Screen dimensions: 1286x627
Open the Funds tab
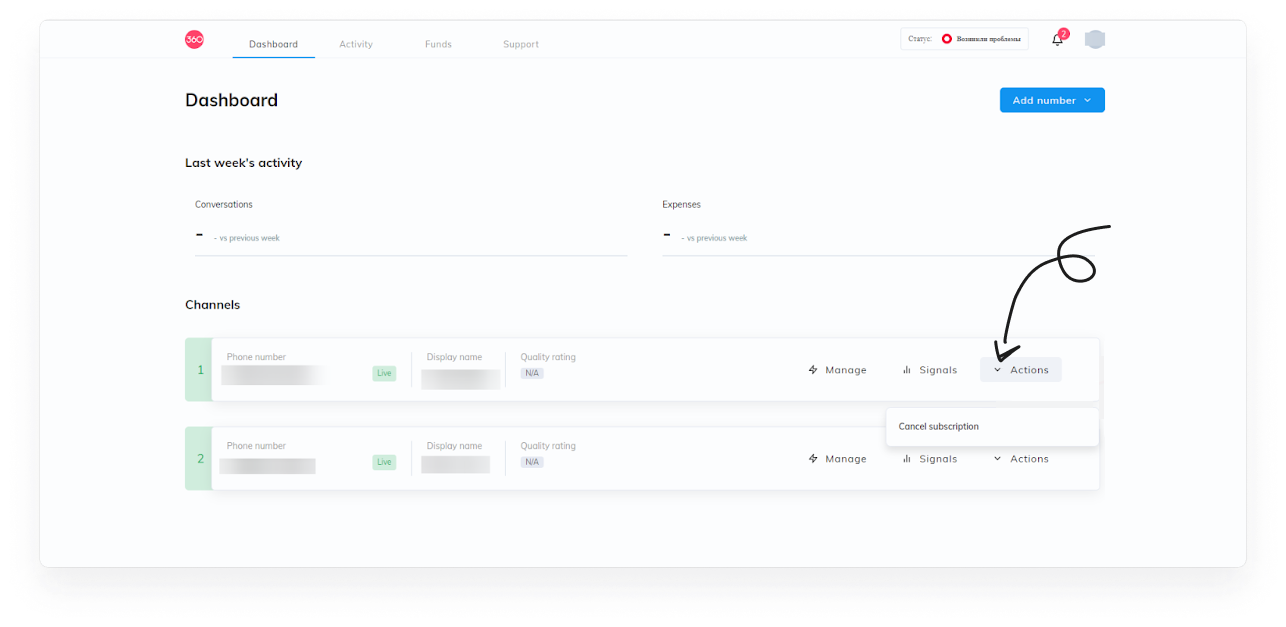pyautogui.click(x=438, y=44)
